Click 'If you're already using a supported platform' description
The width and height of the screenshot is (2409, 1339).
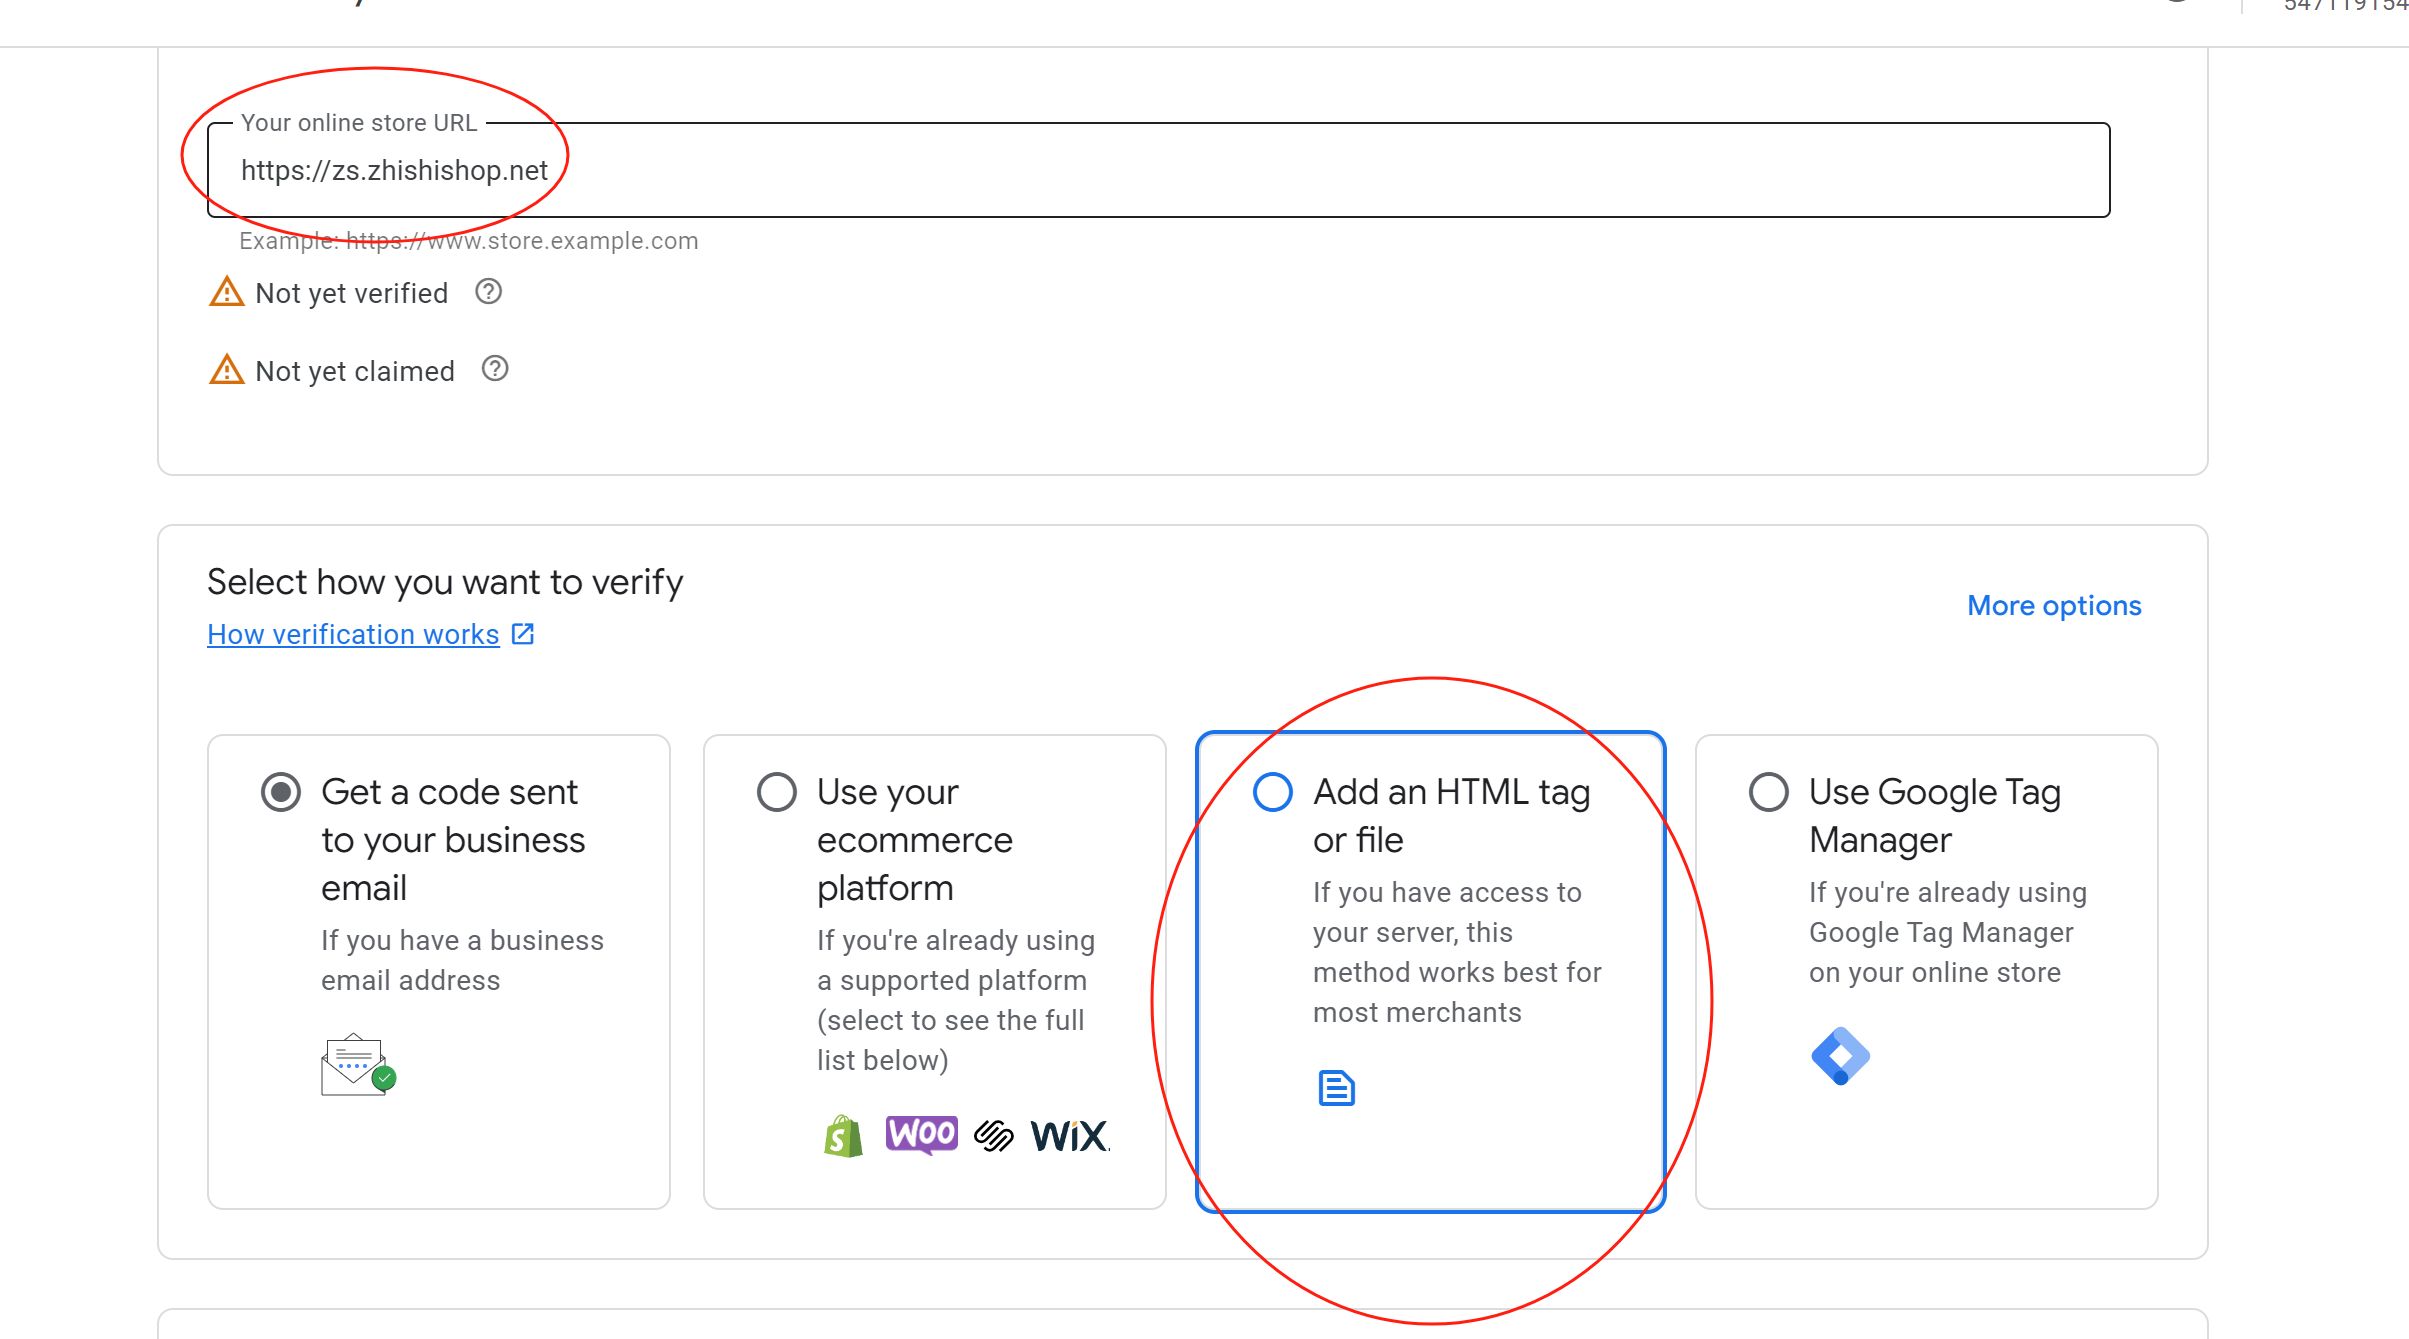955,1000
